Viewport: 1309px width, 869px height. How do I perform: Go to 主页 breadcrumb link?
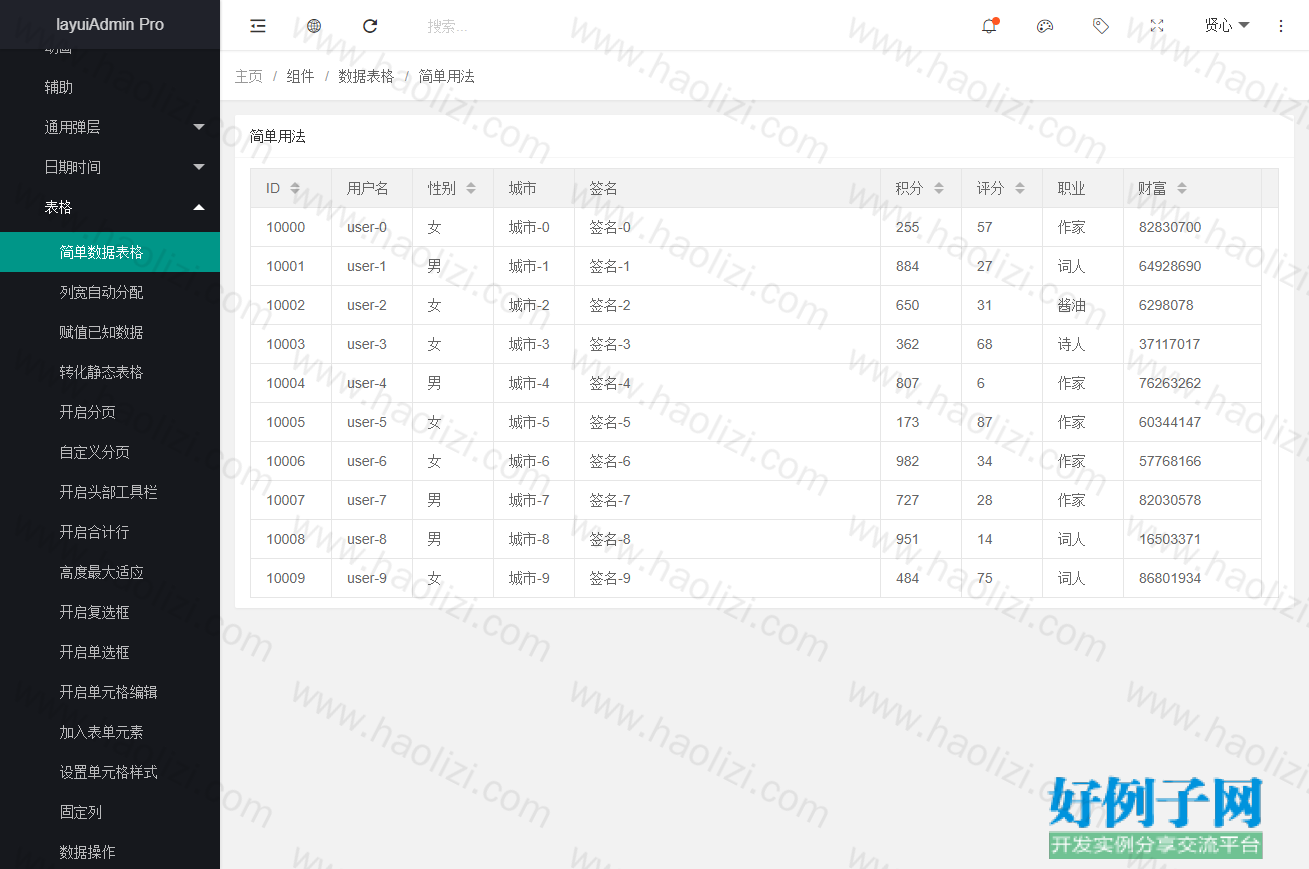[x=249, y=76]
